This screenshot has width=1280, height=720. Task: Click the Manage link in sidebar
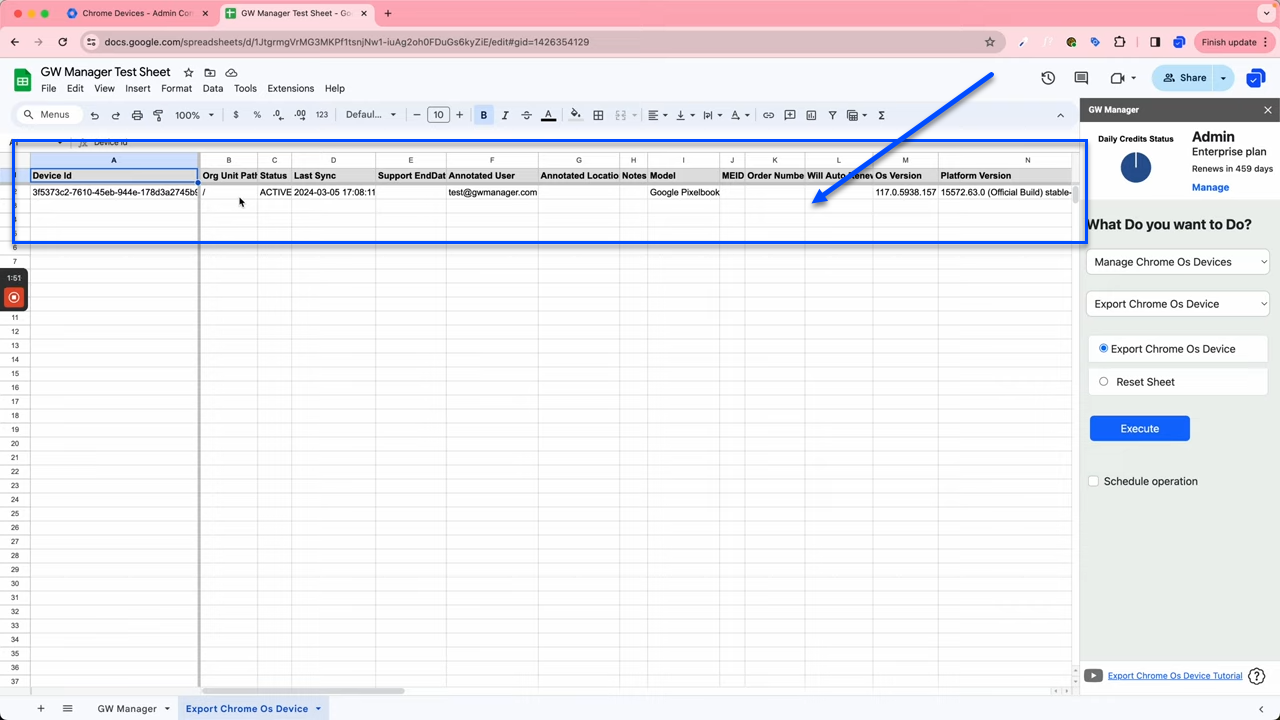(x=1210, y=187)
